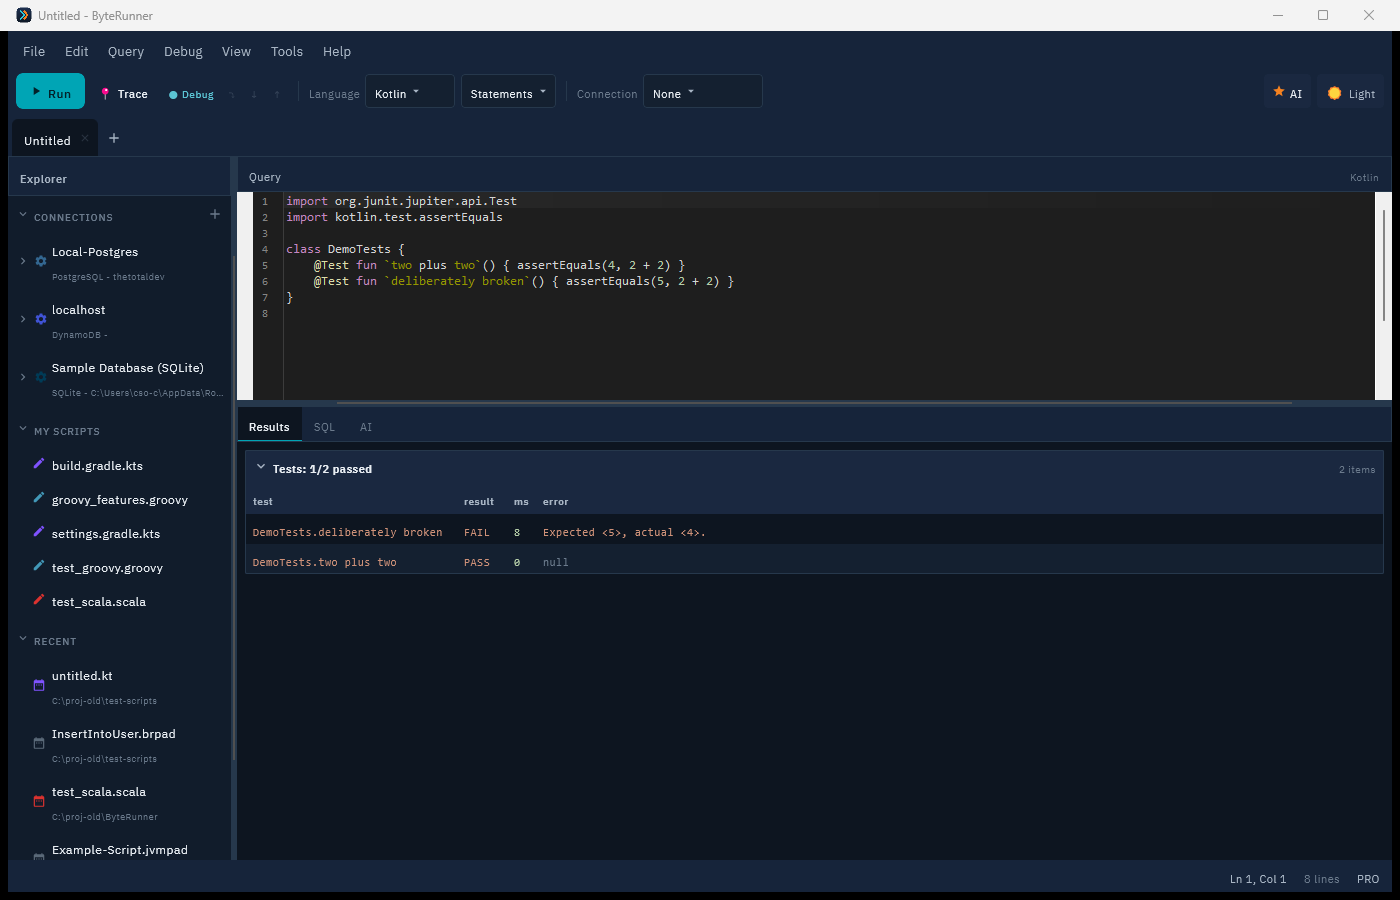
Task: Open the Edit menu
Action: (77, 52)
